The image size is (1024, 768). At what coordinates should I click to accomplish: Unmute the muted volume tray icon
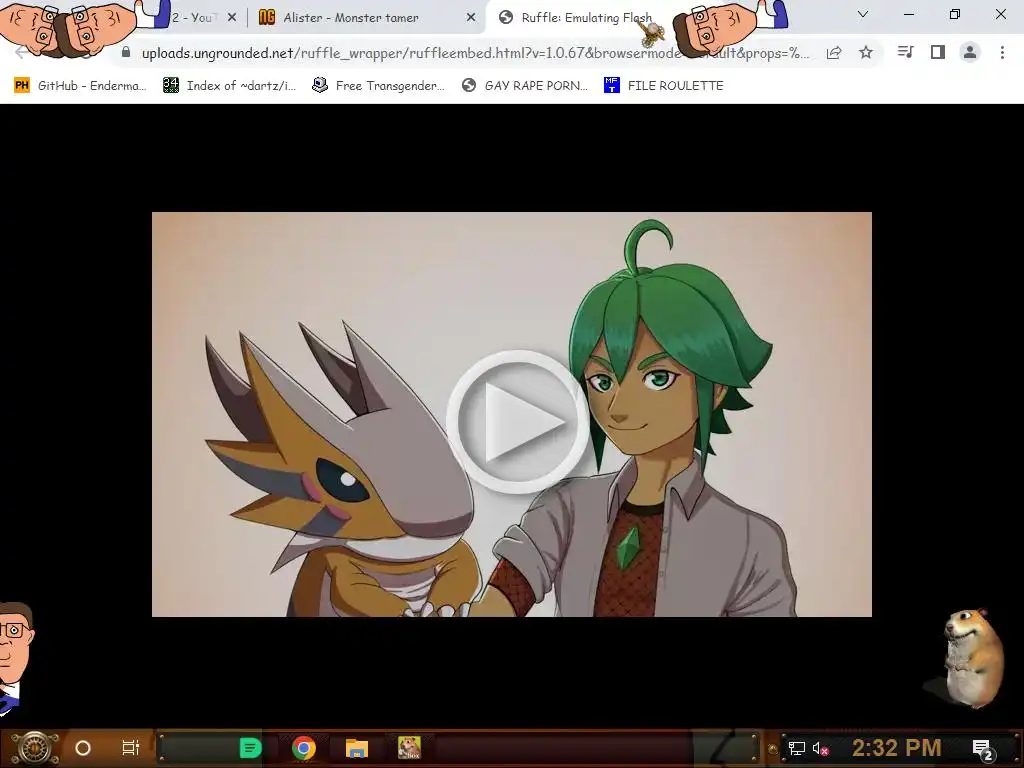(x=820, y=748)
